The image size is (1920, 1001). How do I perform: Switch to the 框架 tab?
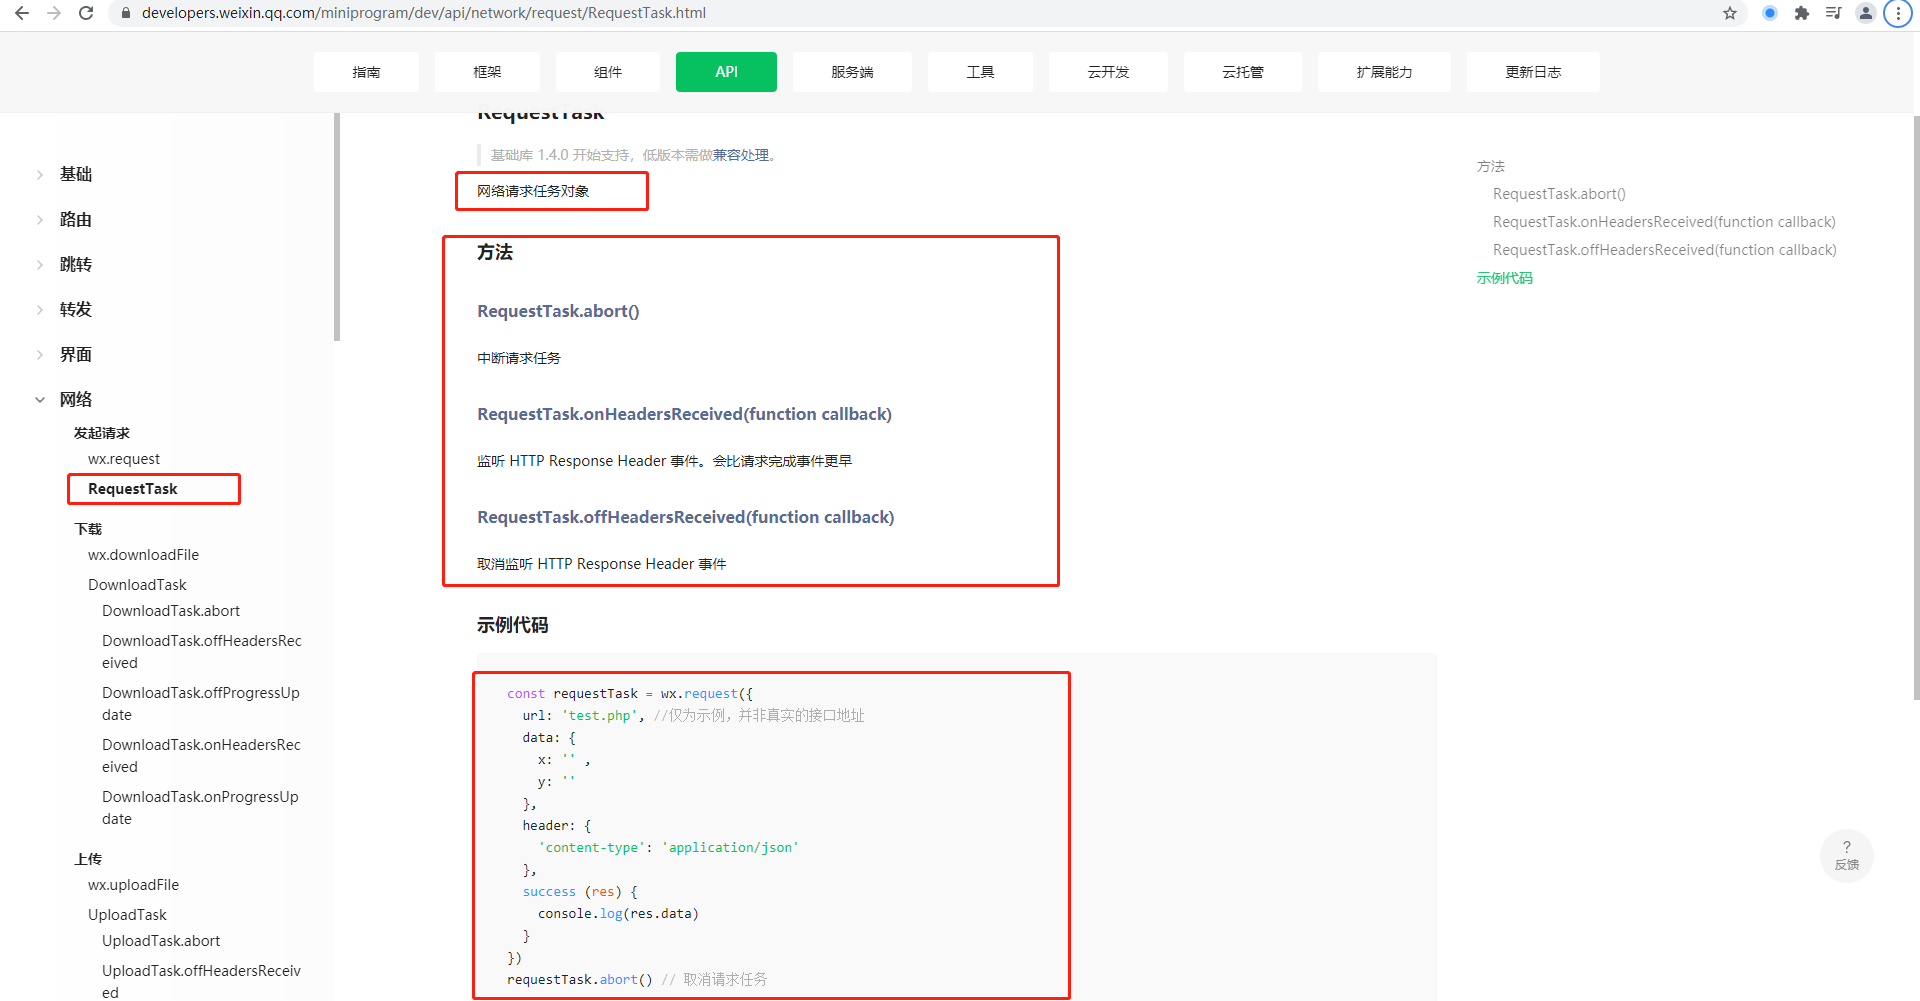pos(487,72)
